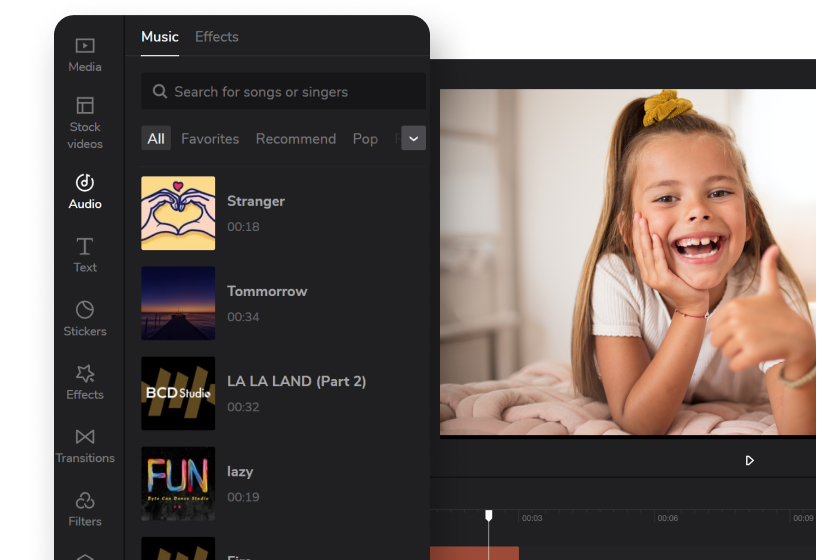Click the Tommorrow song title
The image size is (840, 560).
click(x=267, y=291)
